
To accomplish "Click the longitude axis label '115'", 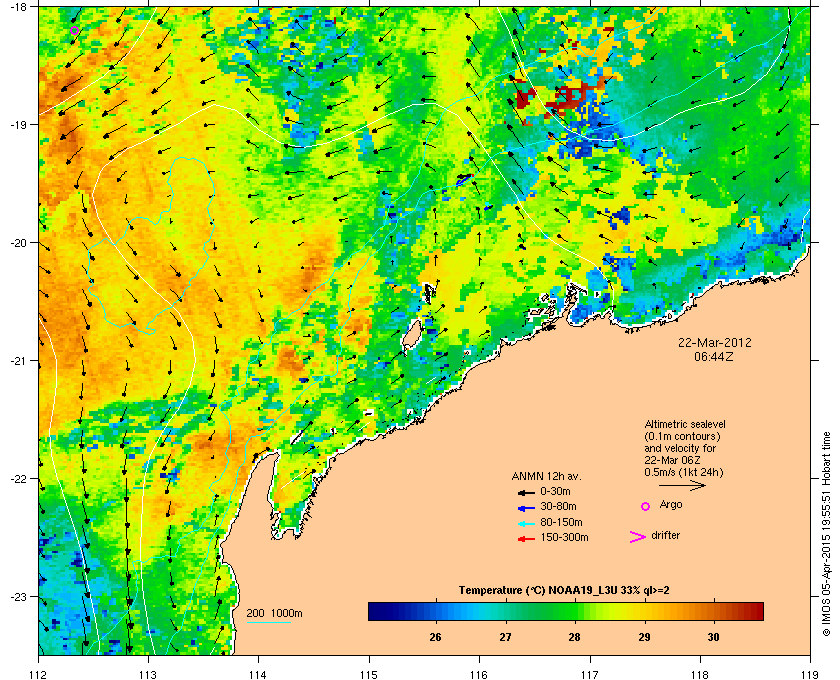I will point(369,674).
